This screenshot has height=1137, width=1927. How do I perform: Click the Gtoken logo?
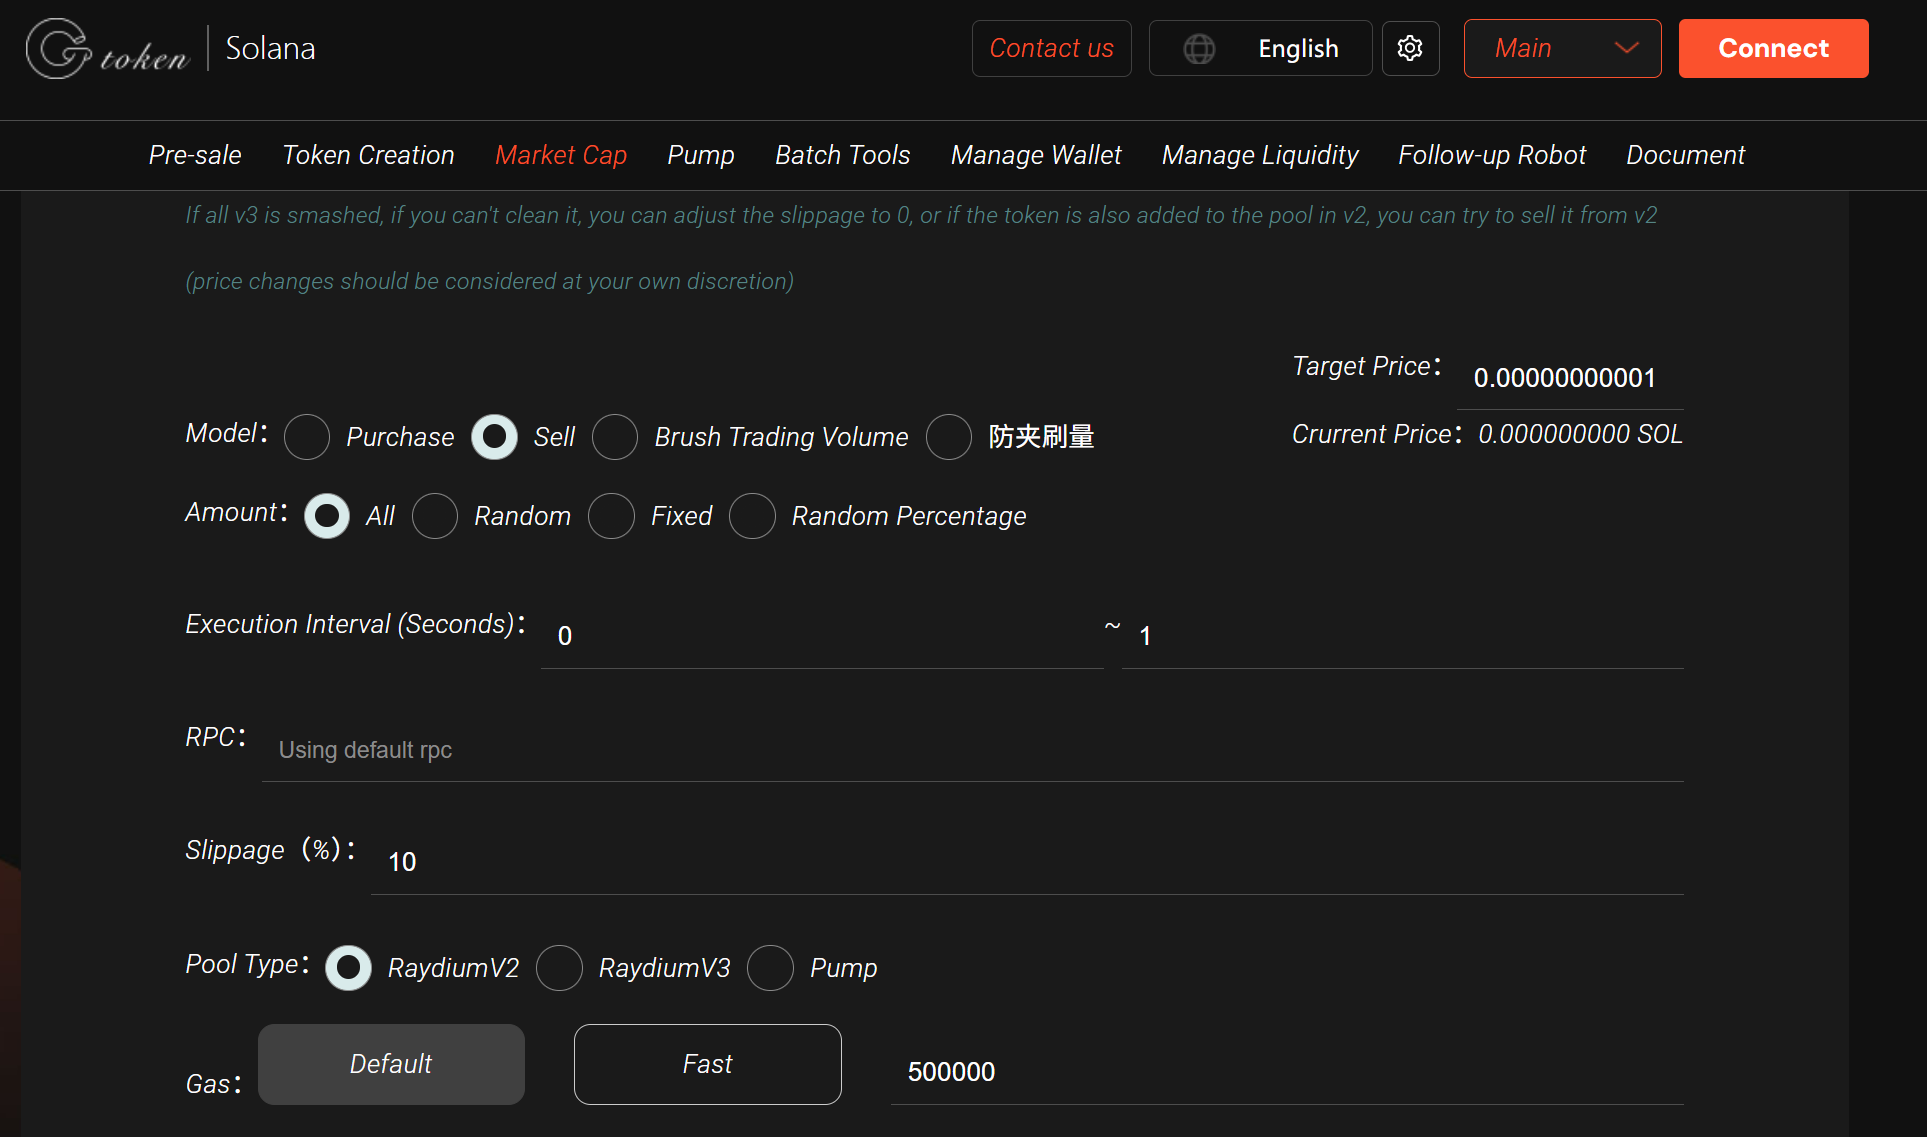[108, 48]
